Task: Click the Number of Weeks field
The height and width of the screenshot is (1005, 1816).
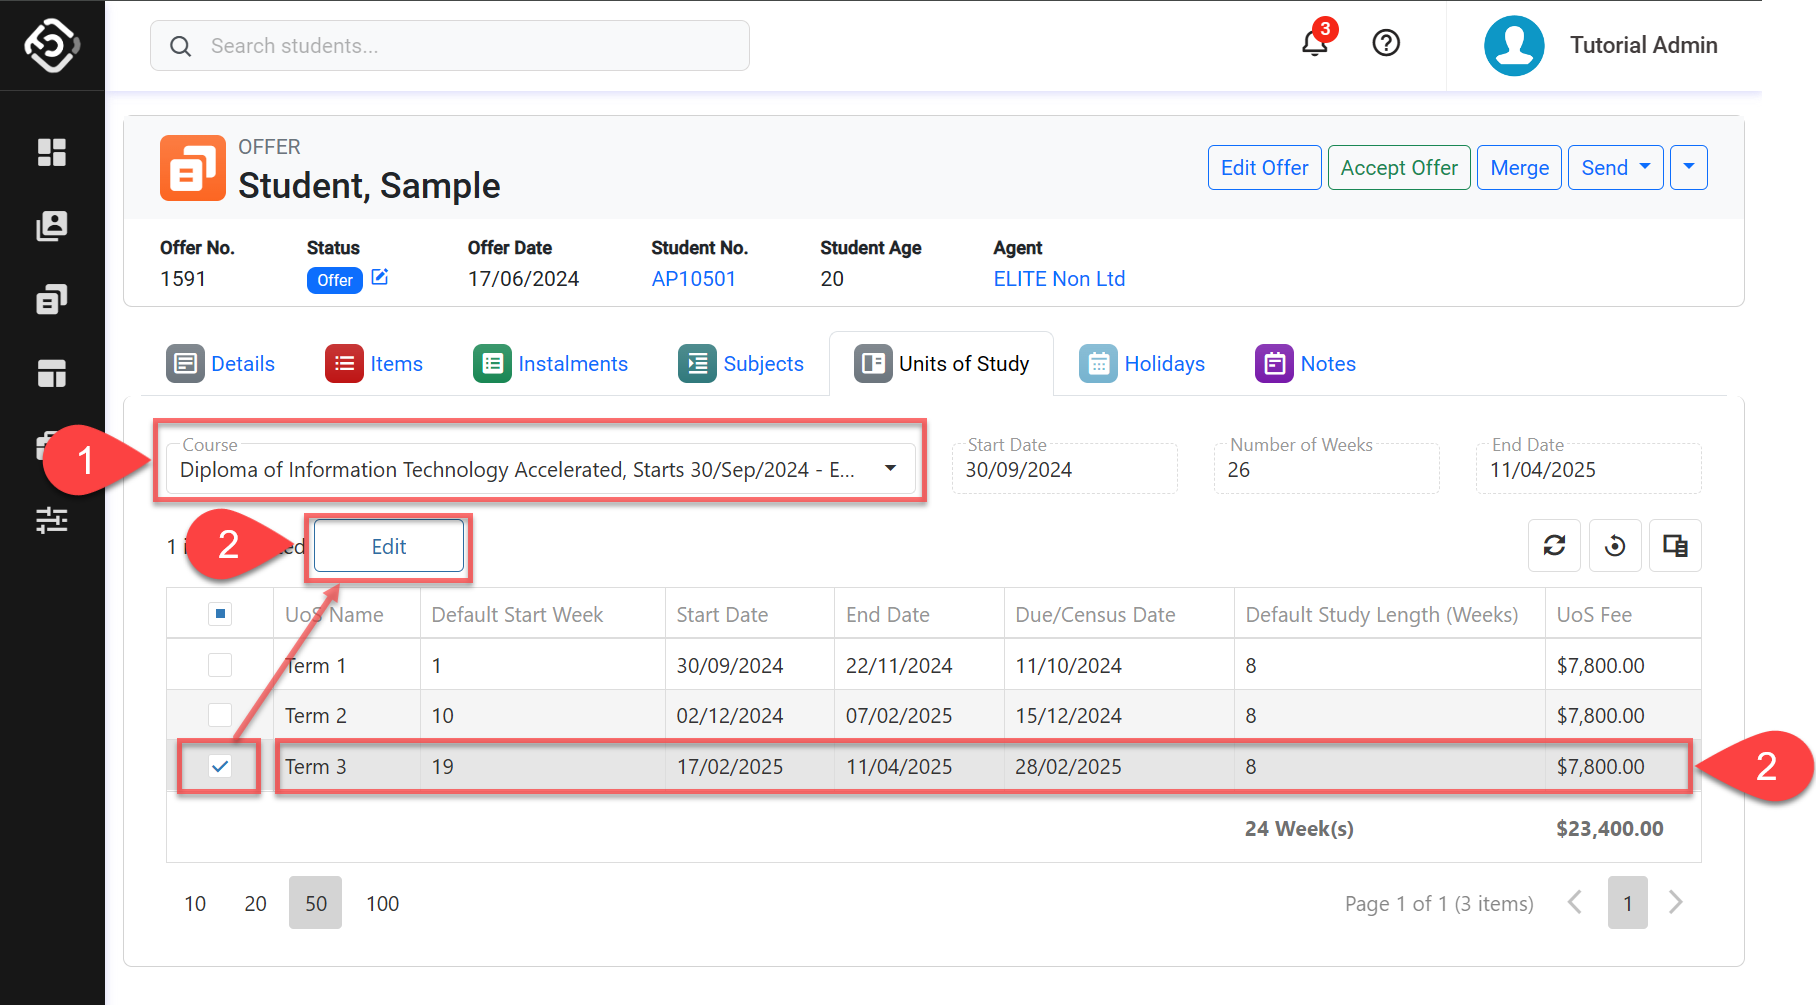Action: [1327, 469]
